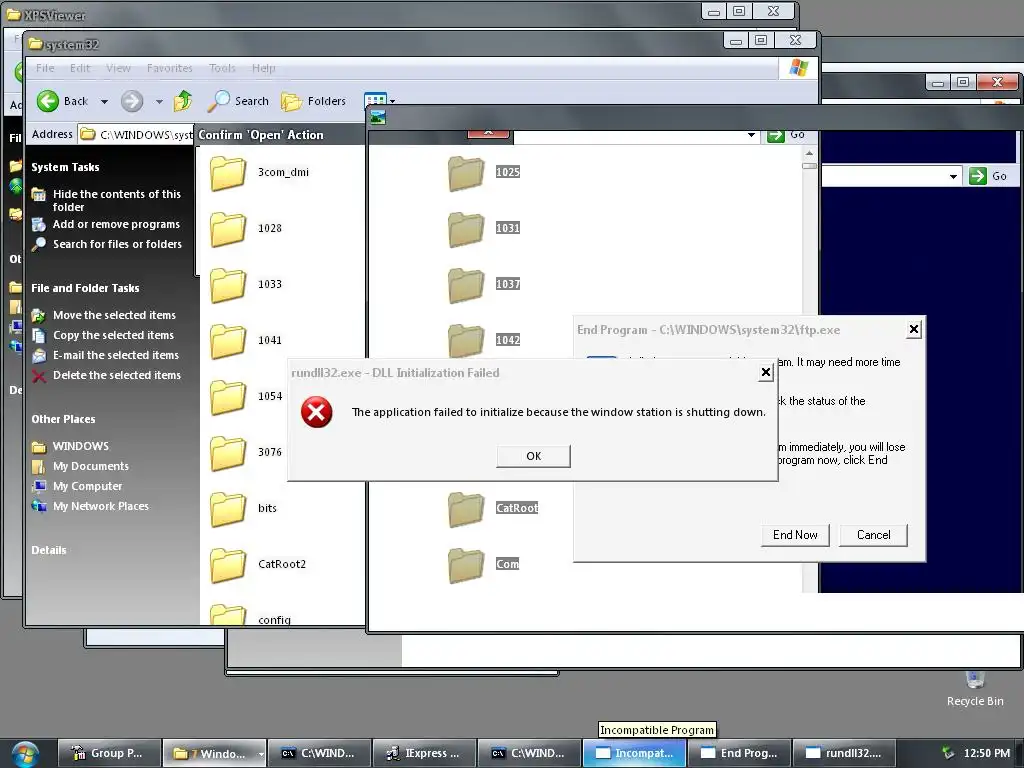Close the End Program ftp.exe dialog
This screenshot has height=768, width=1024.
(914, 330)
